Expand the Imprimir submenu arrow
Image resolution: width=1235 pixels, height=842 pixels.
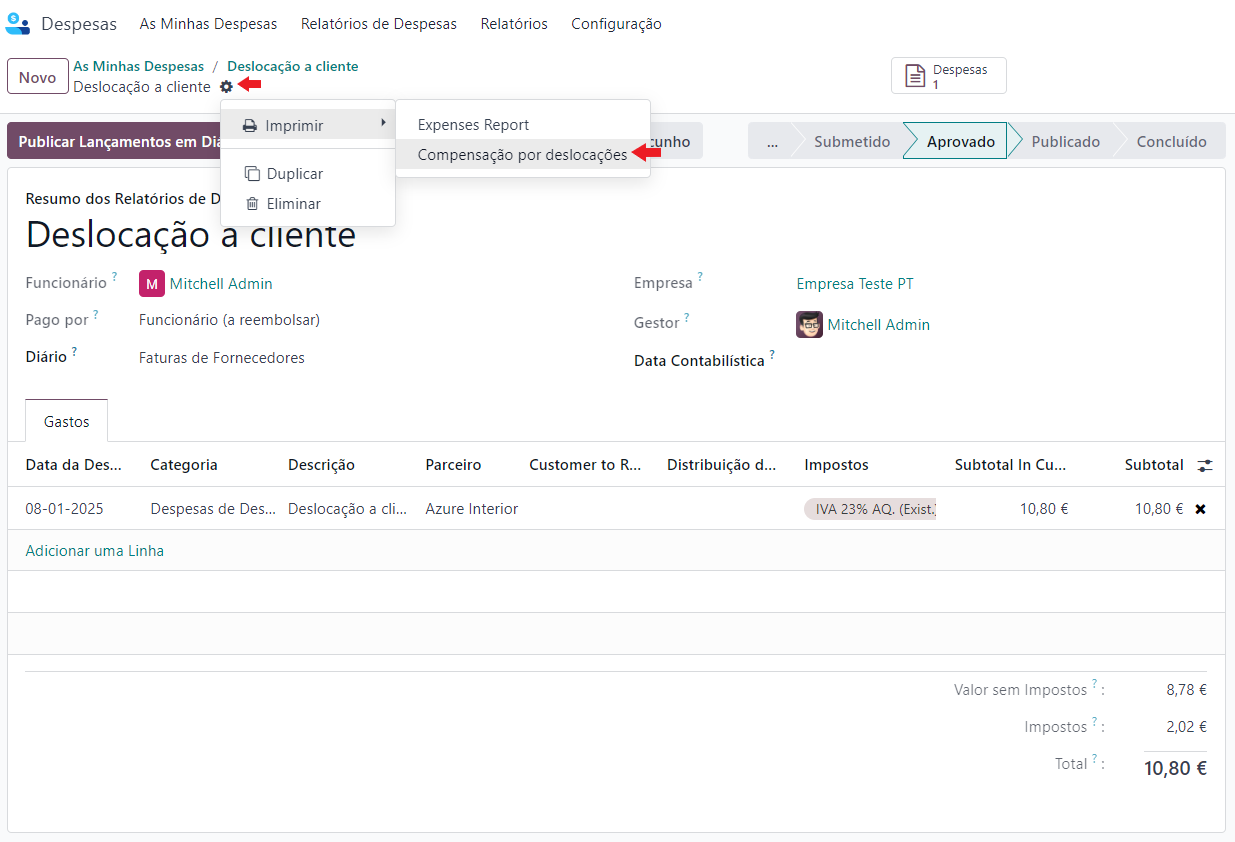pos(383,123)
